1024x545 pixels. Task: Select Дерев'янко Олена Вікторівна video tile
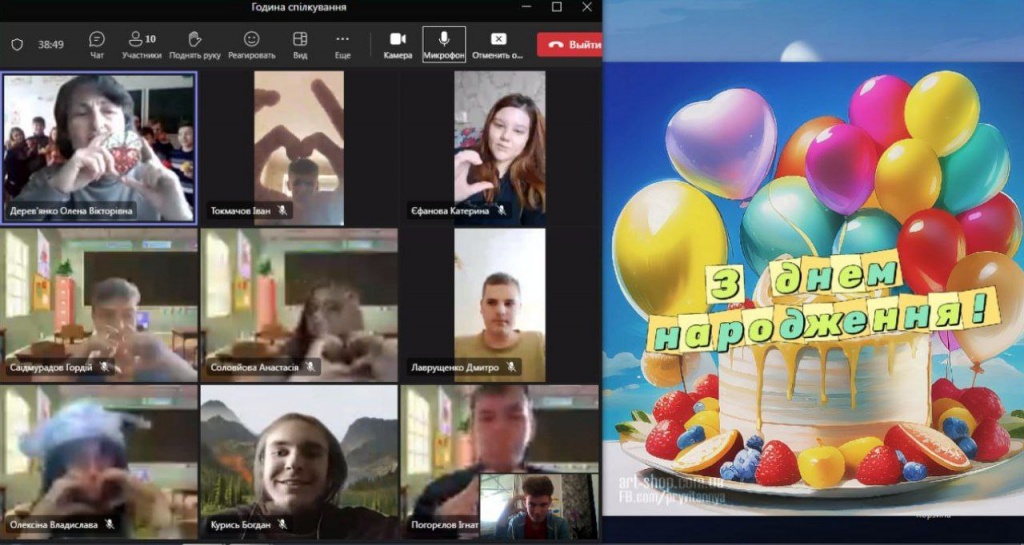click(x=99, y=146)
